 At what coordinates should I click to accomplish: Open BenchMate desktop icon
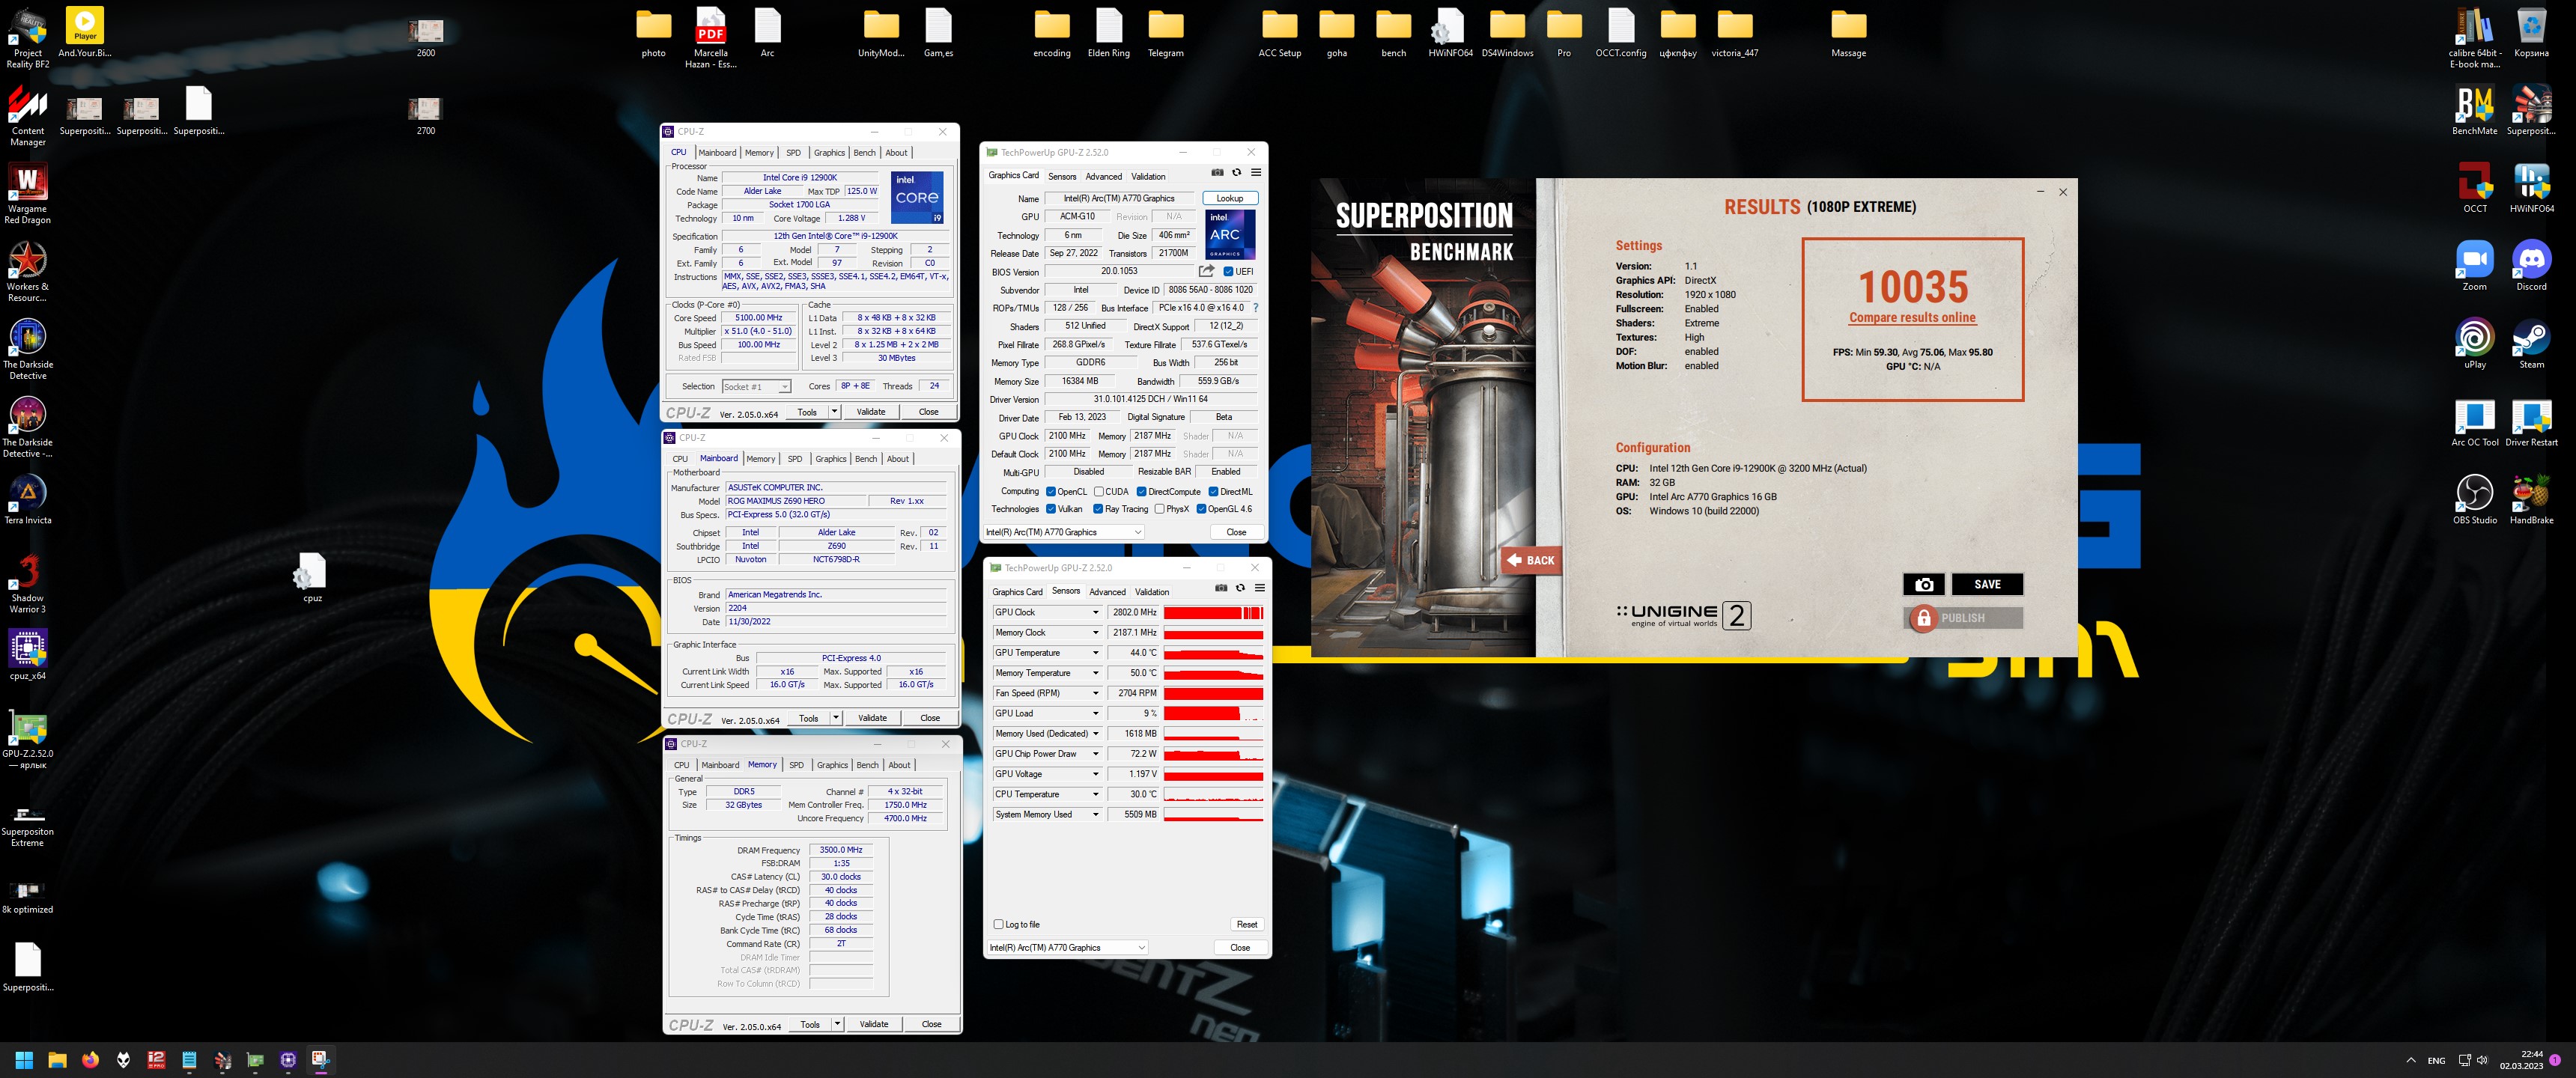(x=2474, y=111)
